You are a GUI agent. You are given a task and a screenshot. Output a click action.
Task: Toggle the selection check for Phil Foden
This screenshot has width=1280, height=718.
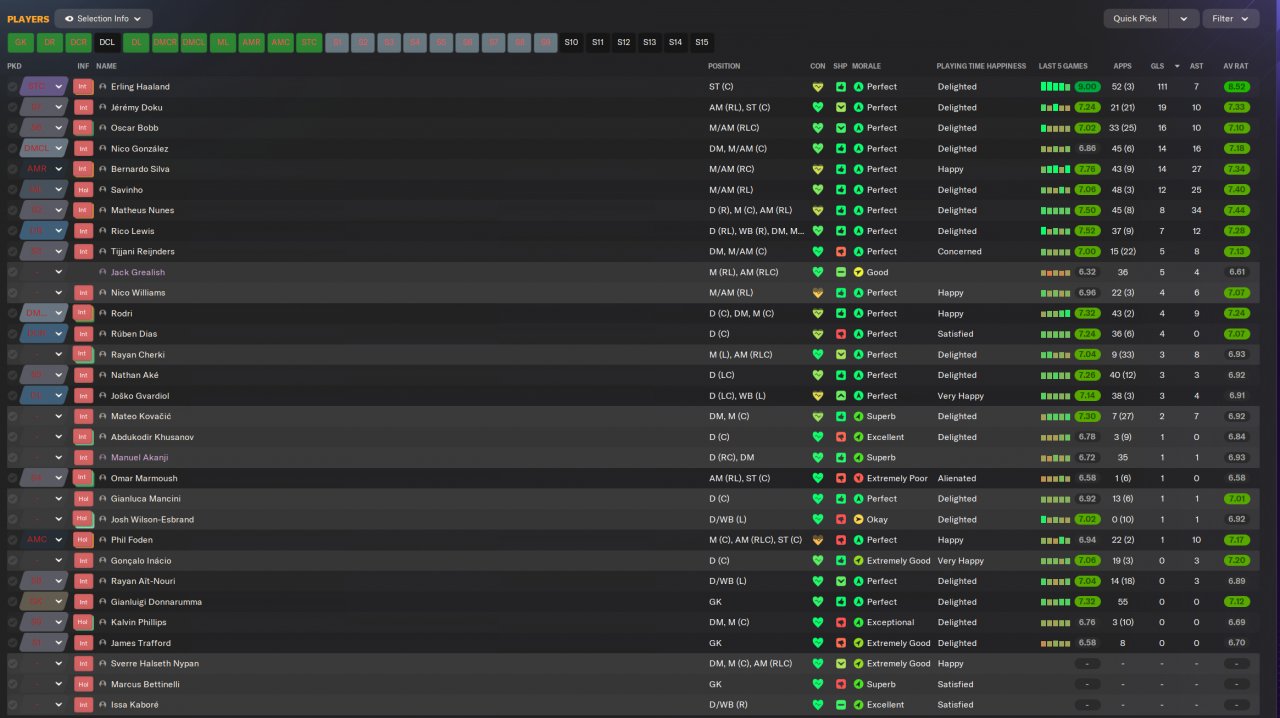point(13,540)
